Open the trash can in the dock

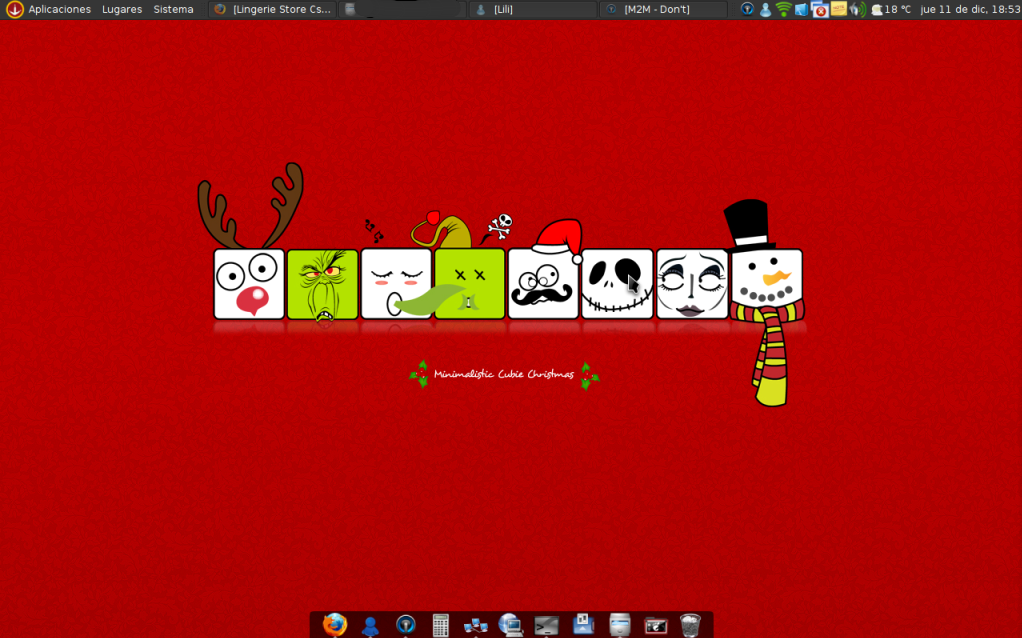tap(690, 625)
